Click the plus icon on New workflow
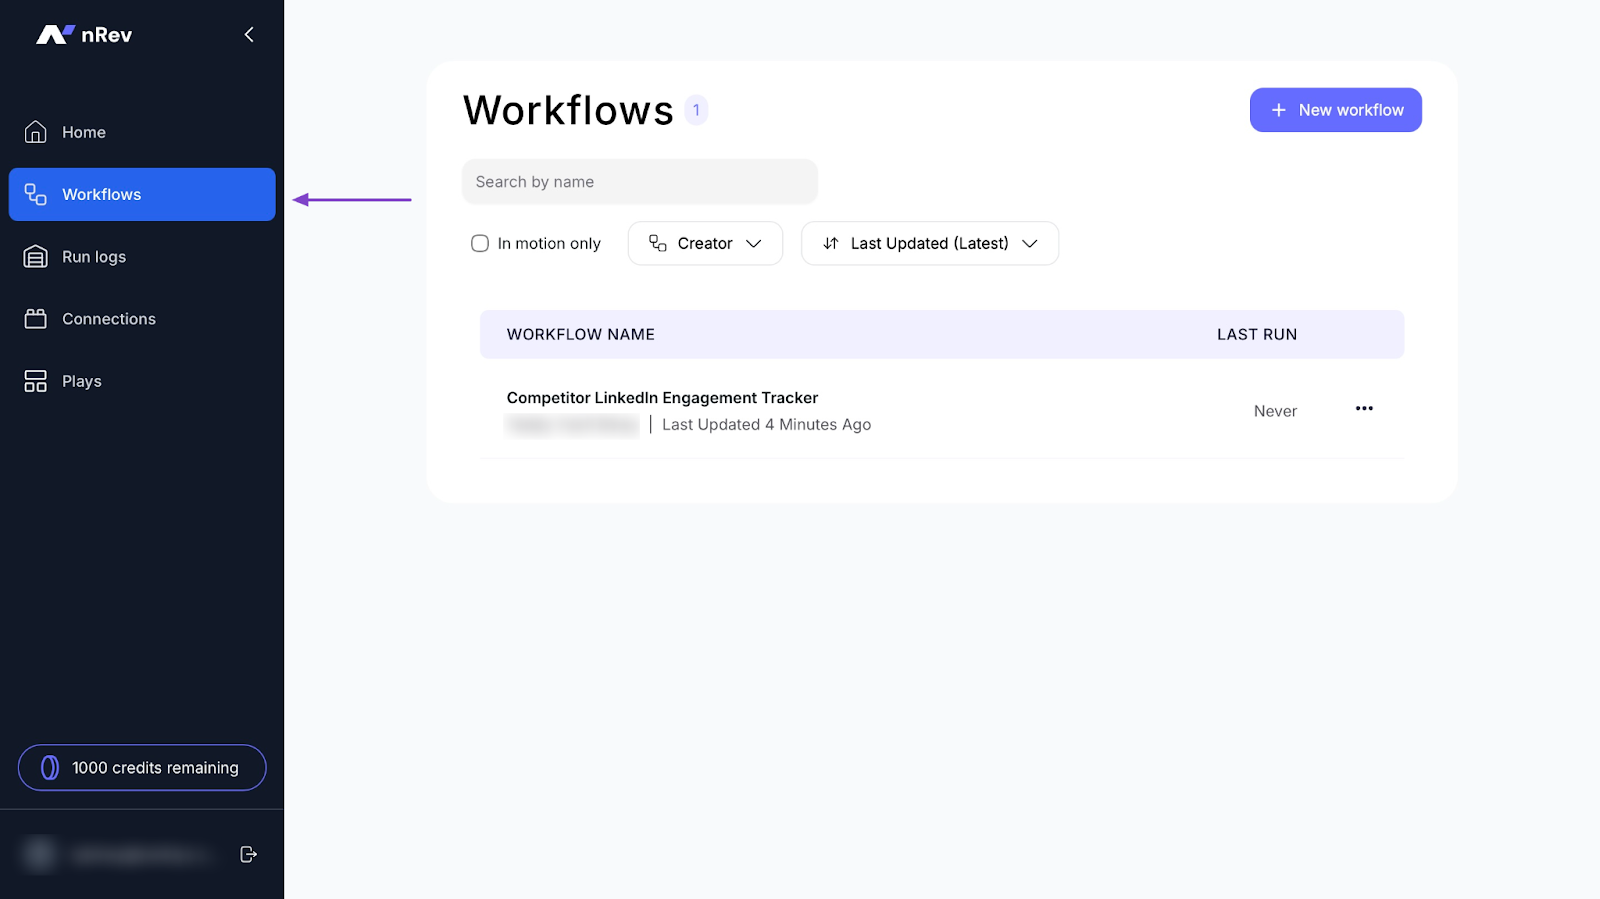The height and width of the screenshot is (899, 1600). [x=1278, y=110]
